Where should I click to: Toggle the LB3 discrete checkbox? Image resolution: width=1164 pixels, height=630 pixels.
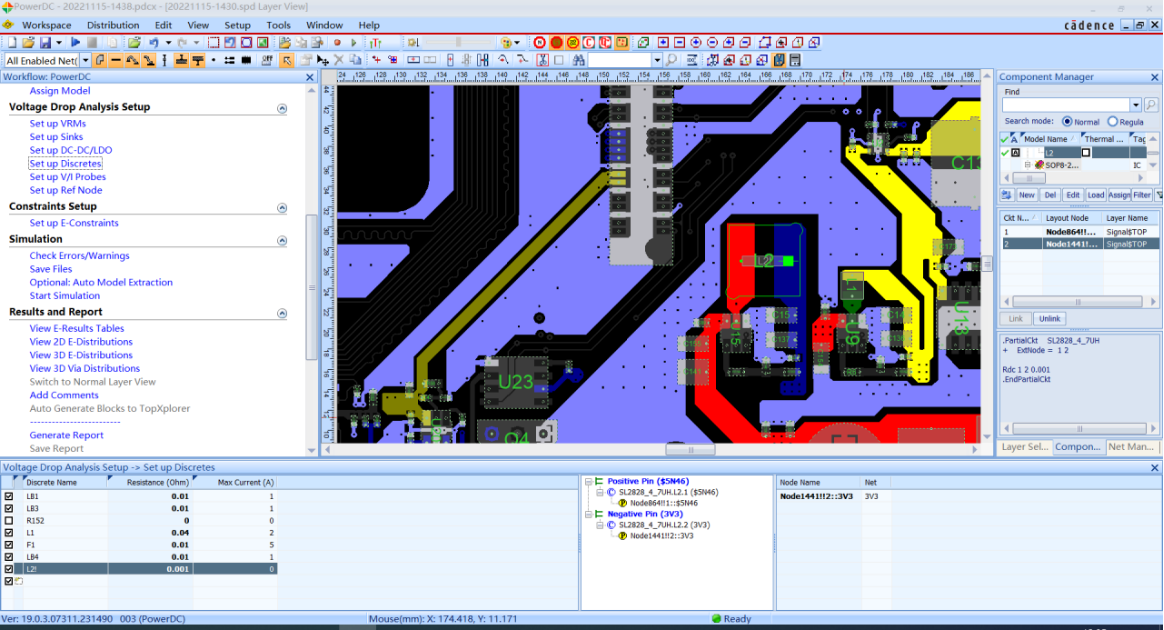pyautogui.click(x=9, y=508)
